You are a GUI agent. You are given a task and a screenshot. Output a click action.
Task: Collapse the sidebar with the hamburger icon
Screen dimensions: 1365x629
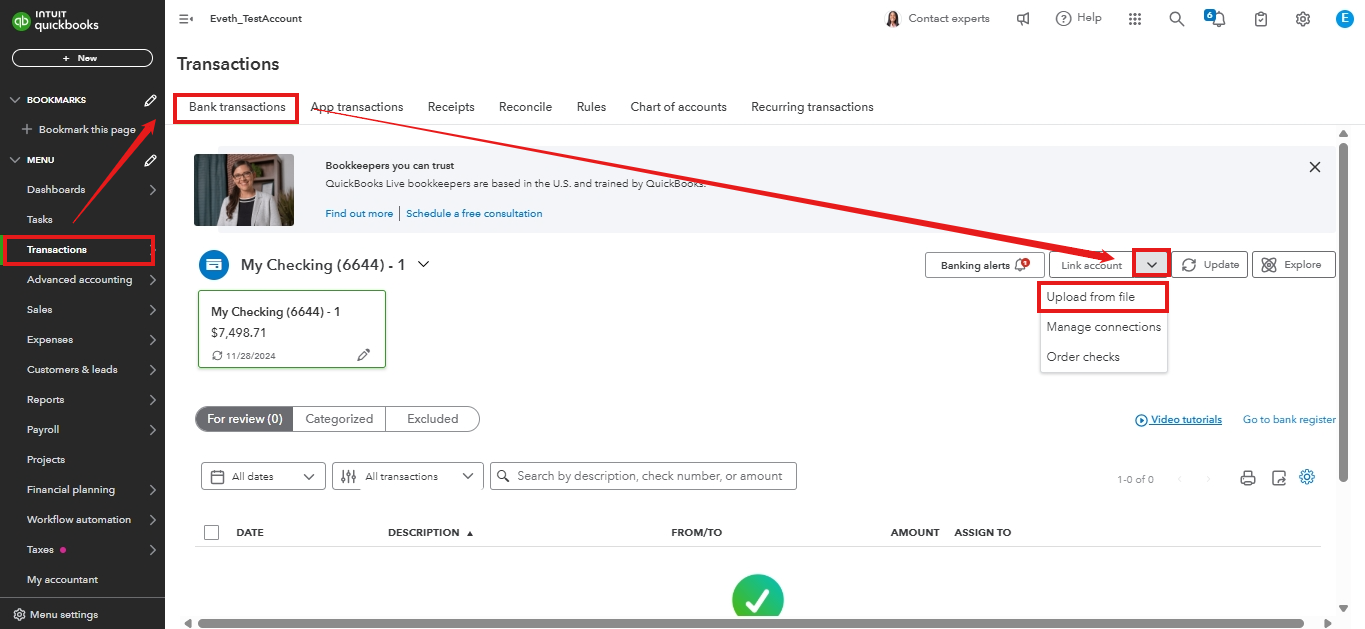tap(185, 19)
